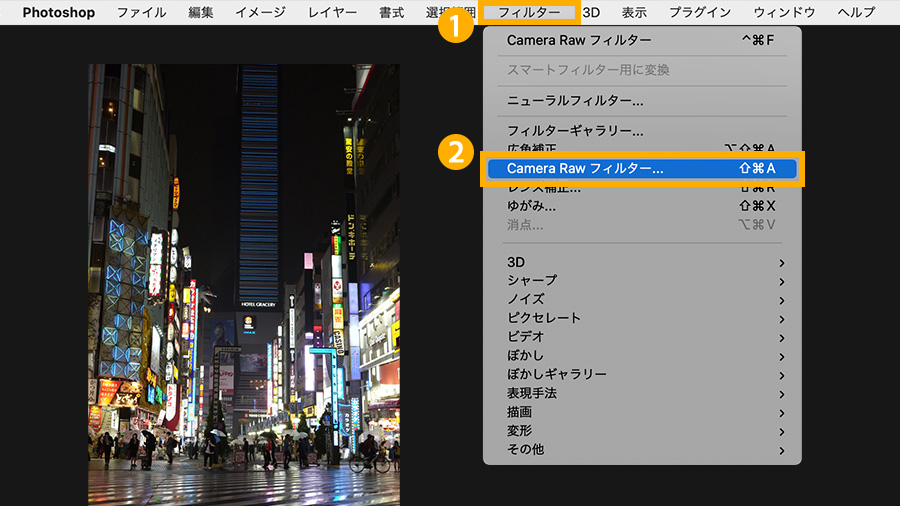Viewport: 900px width, 506px height.
Task: Click the フィルター menu in menu bar
Action: (529, 12)
